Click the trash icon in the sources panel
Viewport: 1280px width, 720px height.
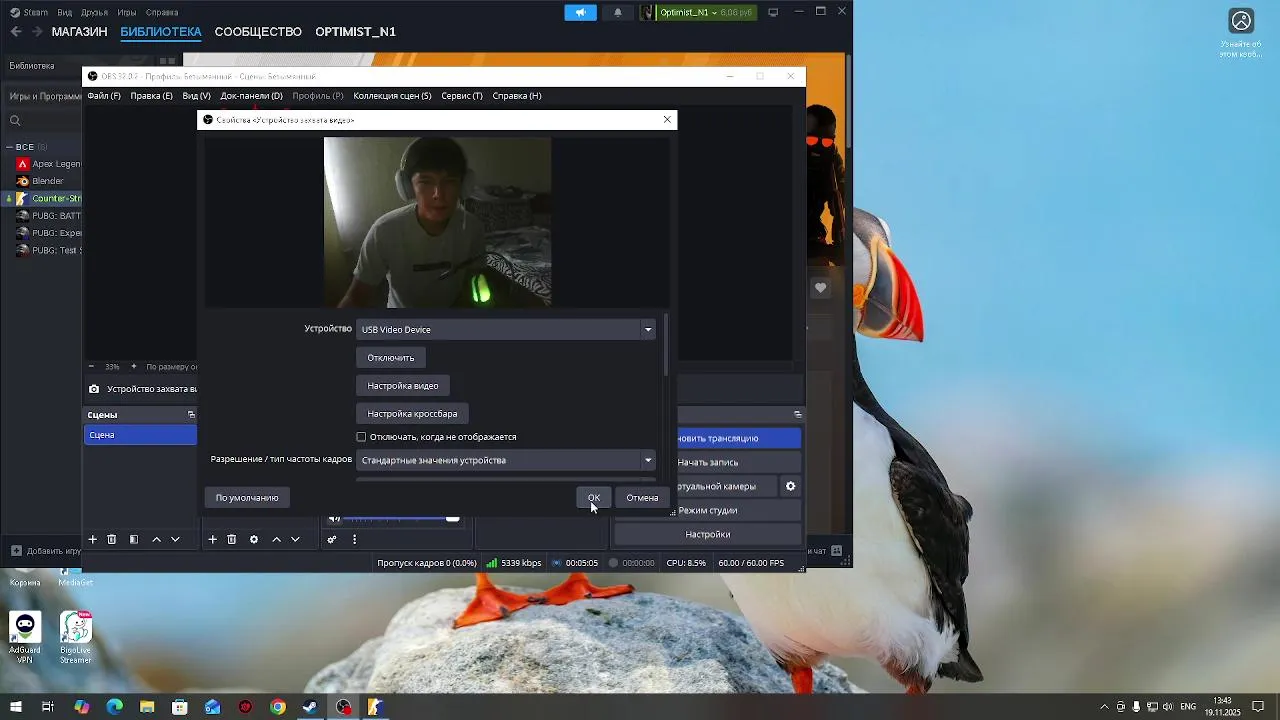(231, 539)
